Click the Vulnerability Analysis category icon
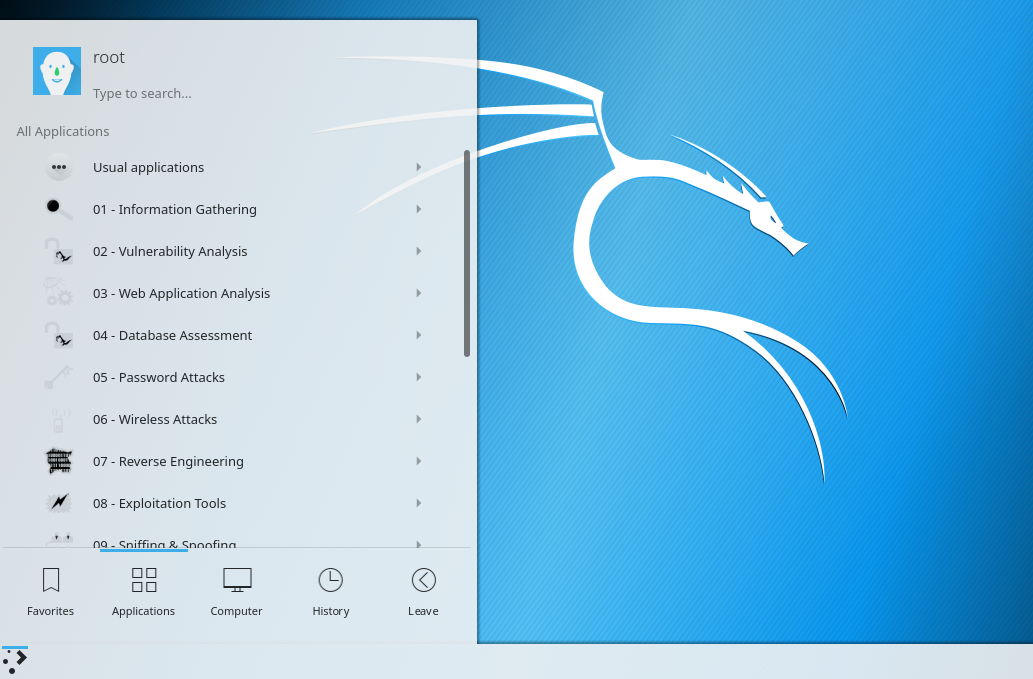 point(59,252)
